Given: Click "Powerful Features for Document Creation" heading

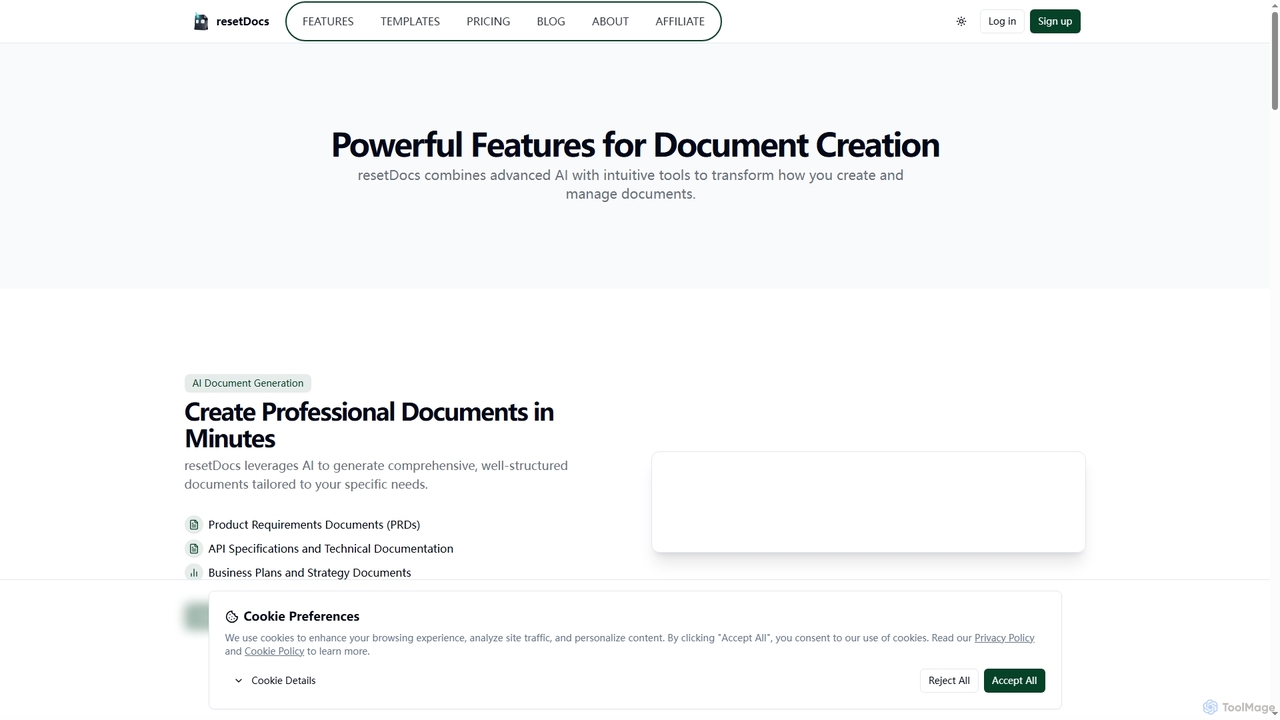Looking at the screenshot, I should pos(635,145).
